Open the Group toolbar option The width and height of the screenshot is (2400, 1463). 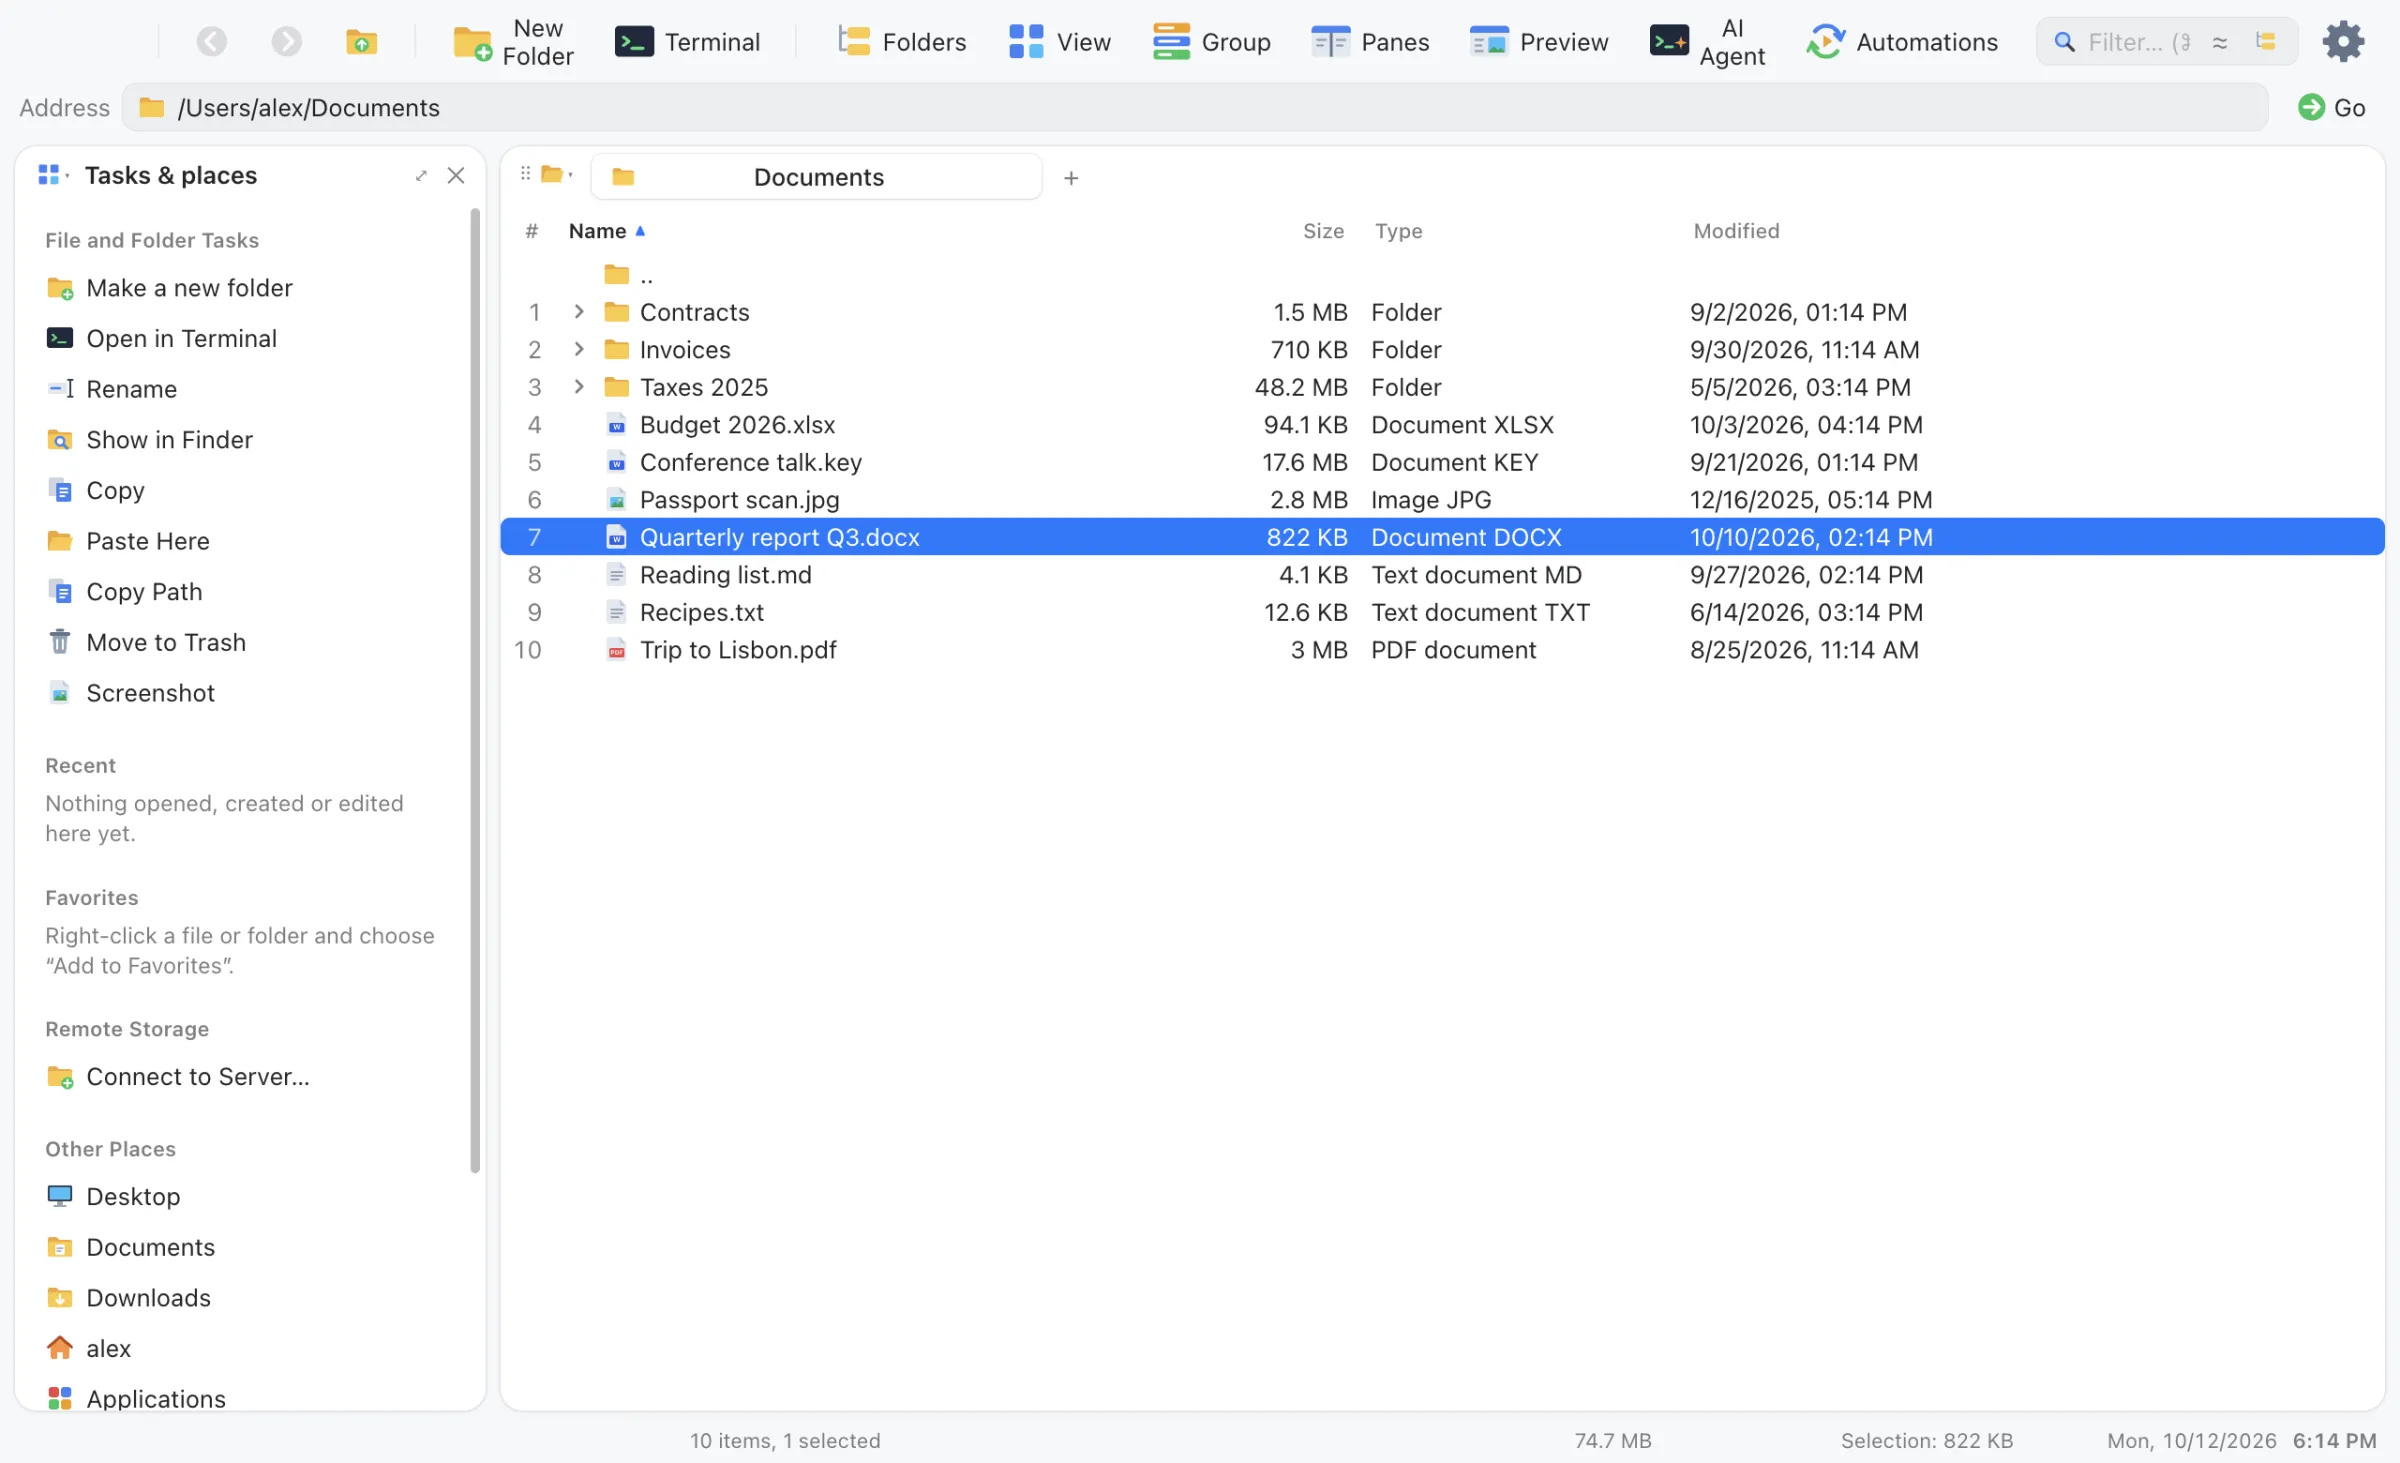1212,42
